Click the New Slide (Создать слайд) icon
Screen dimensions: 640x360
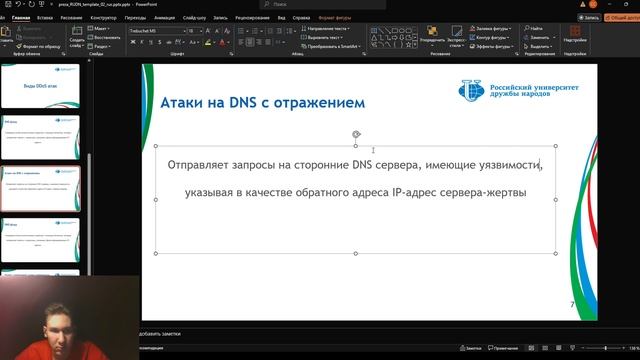click(x=77, y=31)
